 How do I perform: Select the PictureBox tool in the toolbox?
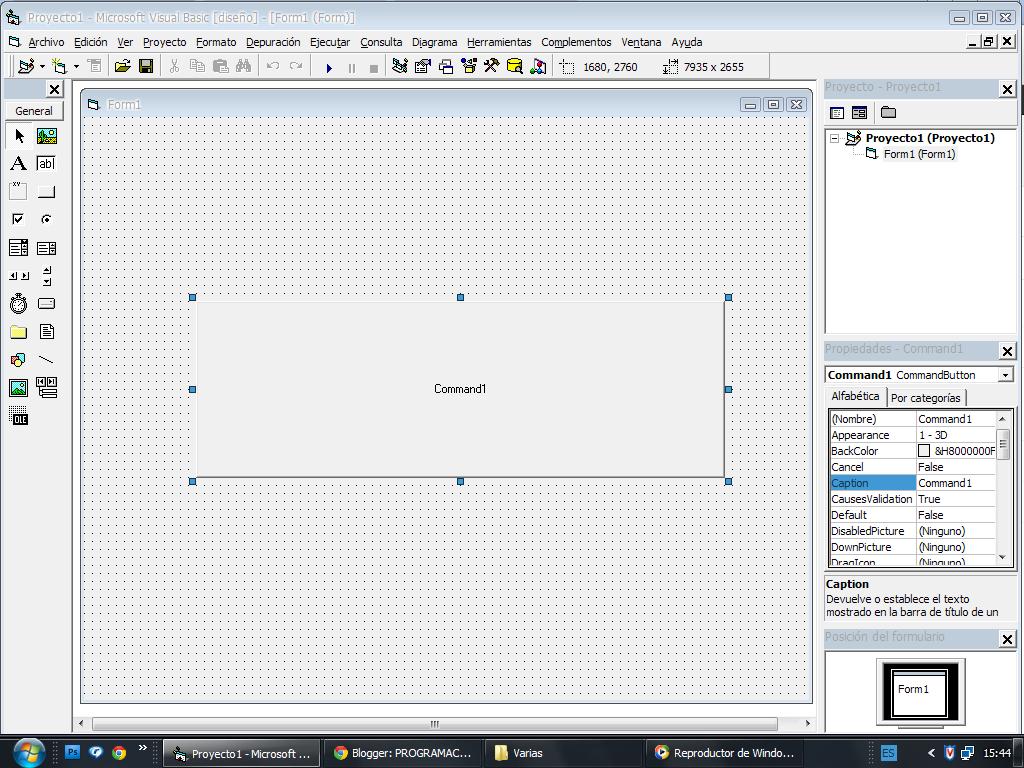pos(46,137)
